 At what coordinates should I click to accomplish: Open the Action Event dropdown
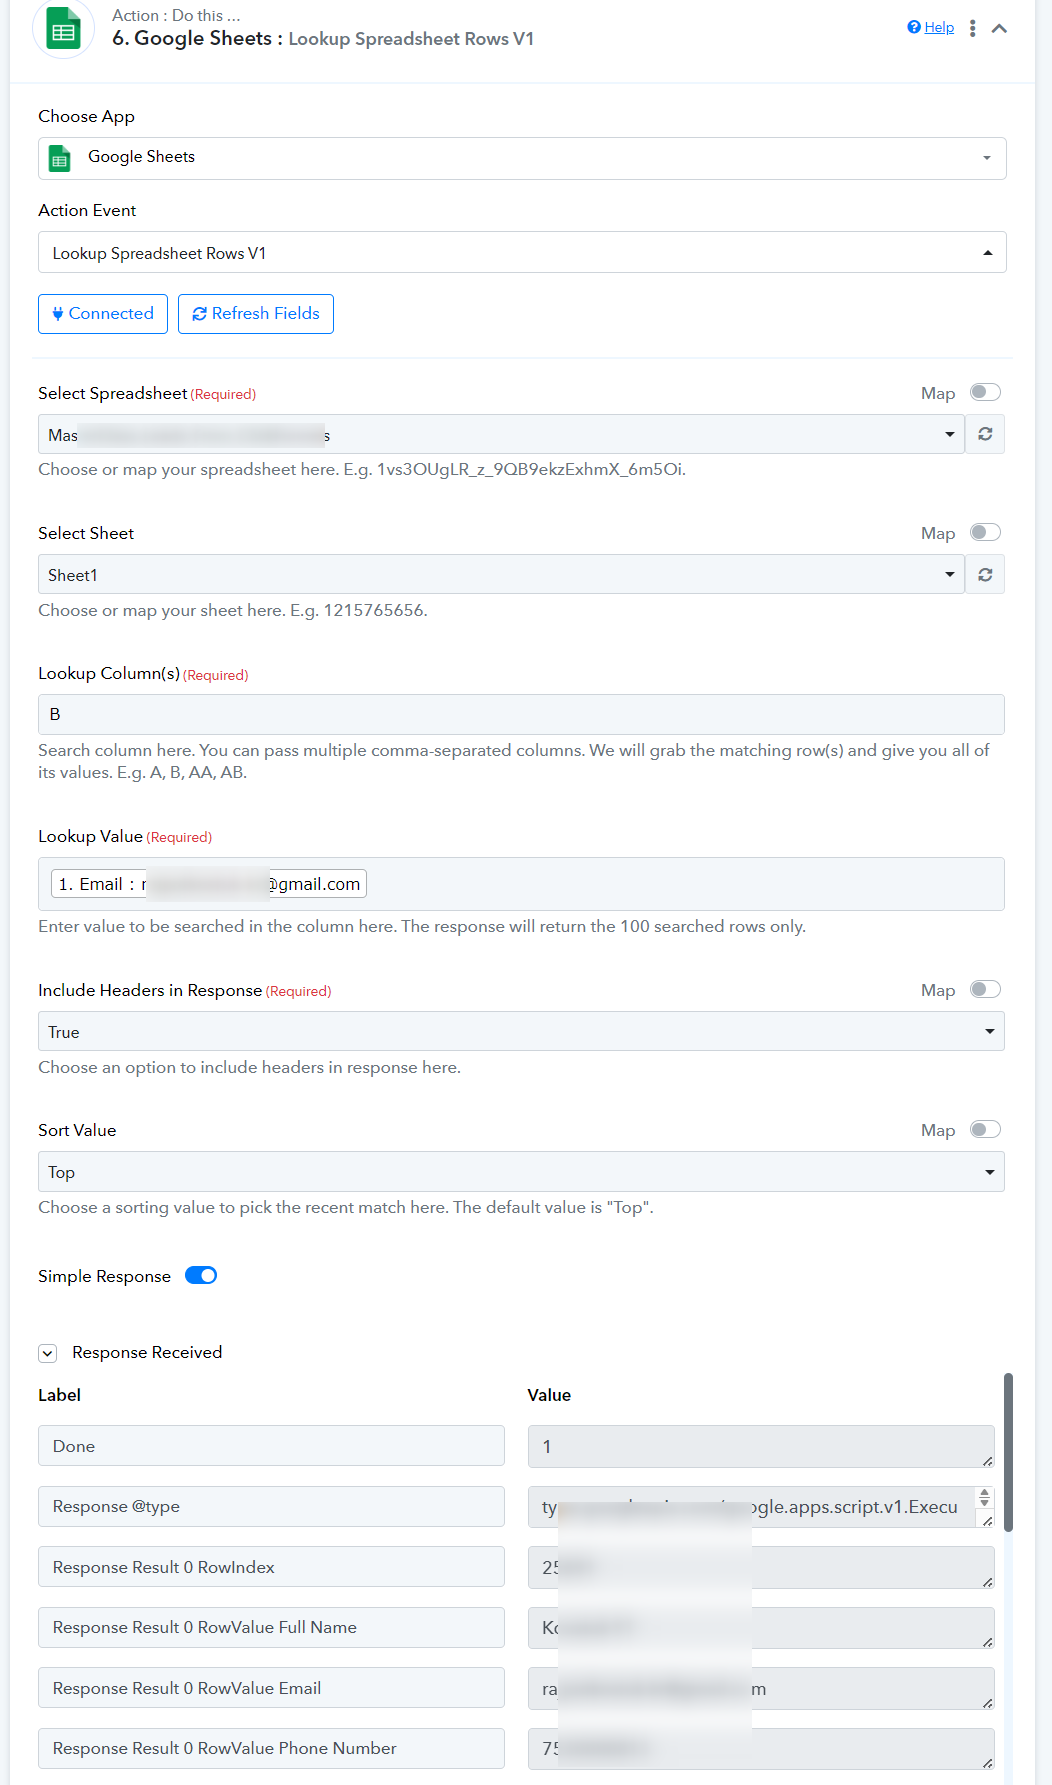pos(522,252)
